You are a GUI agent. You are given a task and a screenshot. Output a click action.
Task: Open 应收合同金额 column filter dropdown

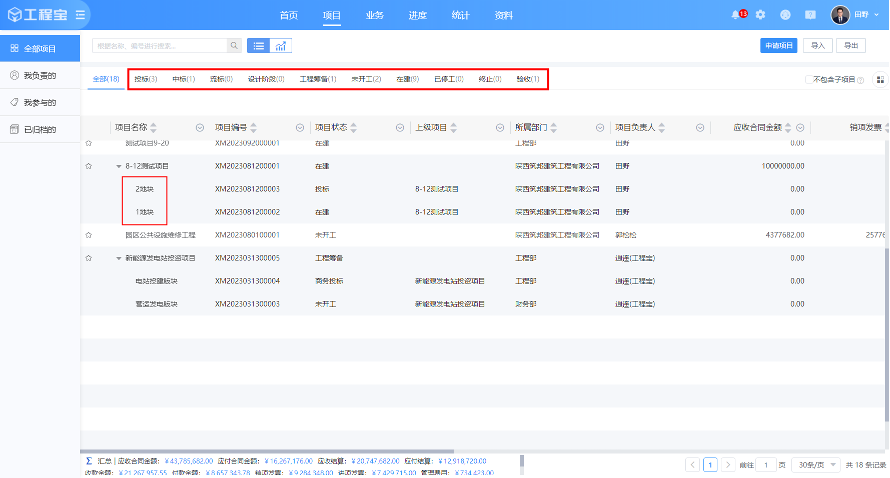click(800, 128)
